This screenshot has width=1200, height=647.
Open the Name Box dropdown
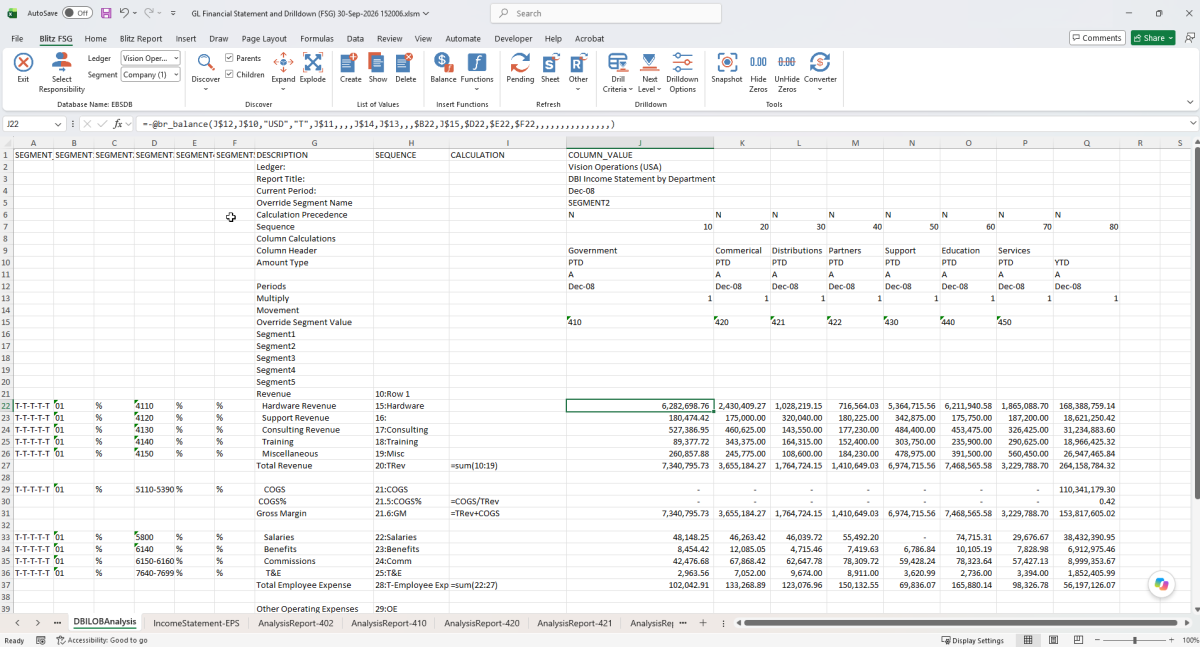[x=58, y=124]
